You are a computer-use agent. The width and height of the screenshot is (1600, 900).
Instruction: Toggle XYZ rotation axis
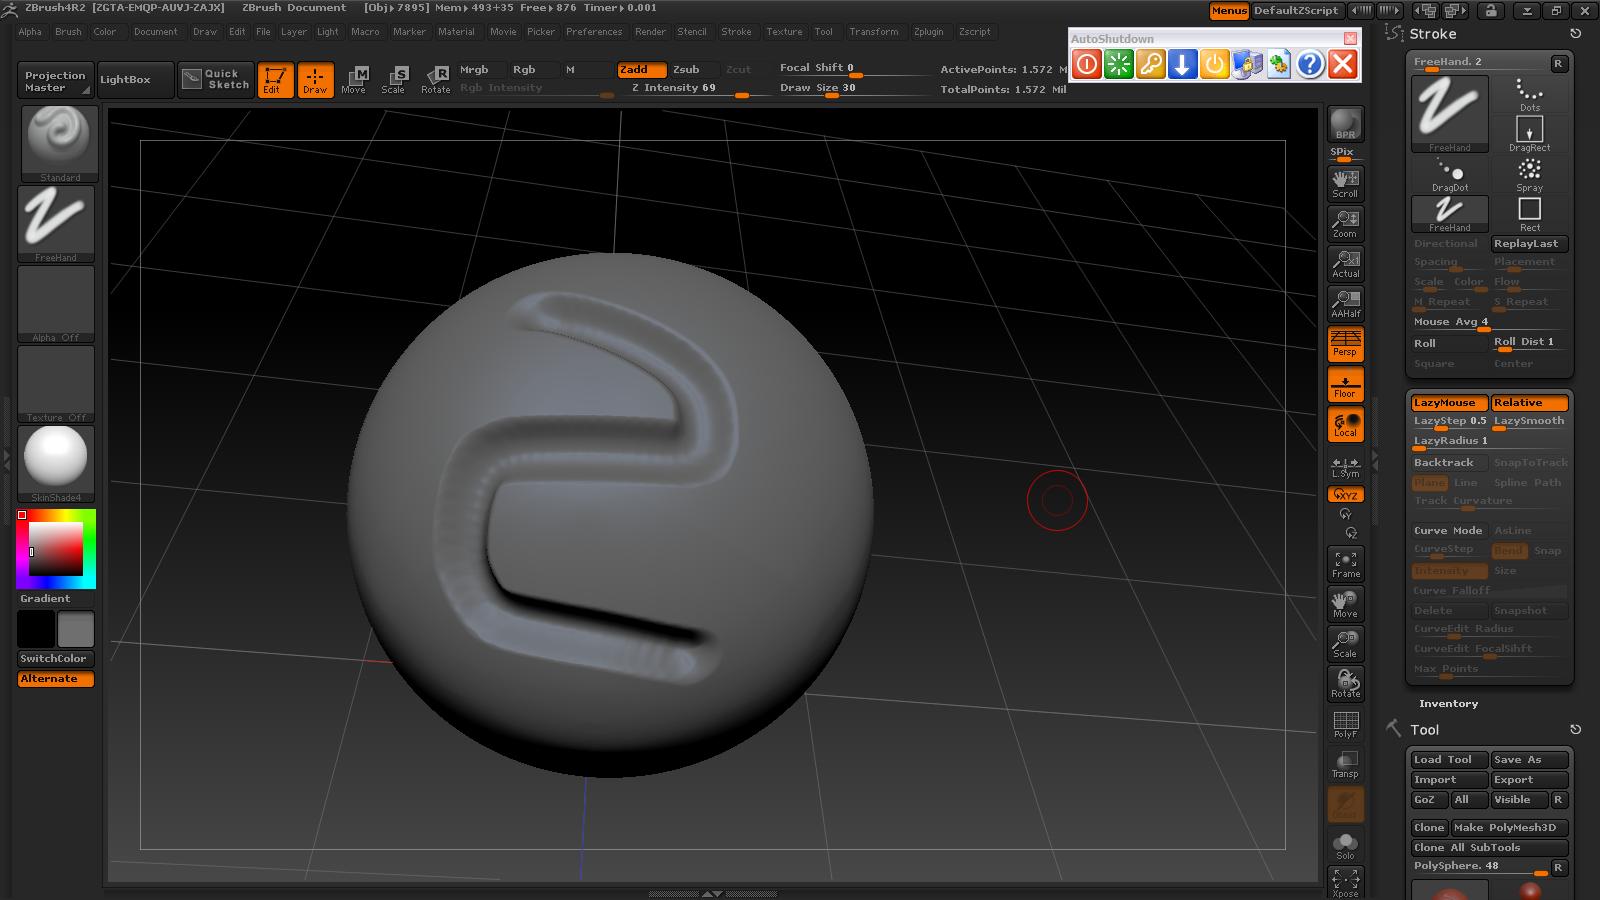point(1345,495)
